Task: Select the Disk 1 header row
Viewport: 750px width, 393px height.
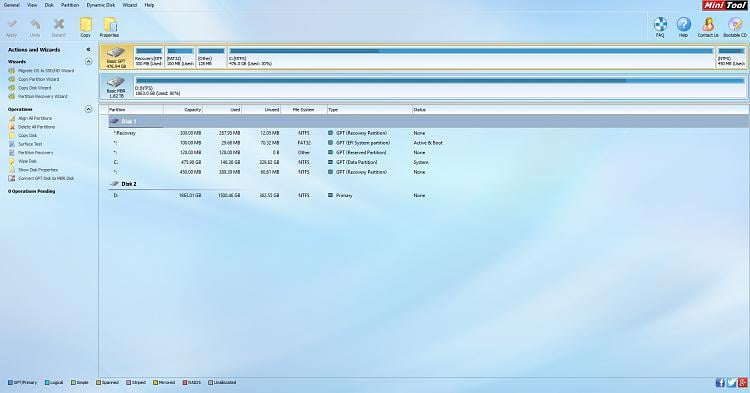Action: click(429, 121)
